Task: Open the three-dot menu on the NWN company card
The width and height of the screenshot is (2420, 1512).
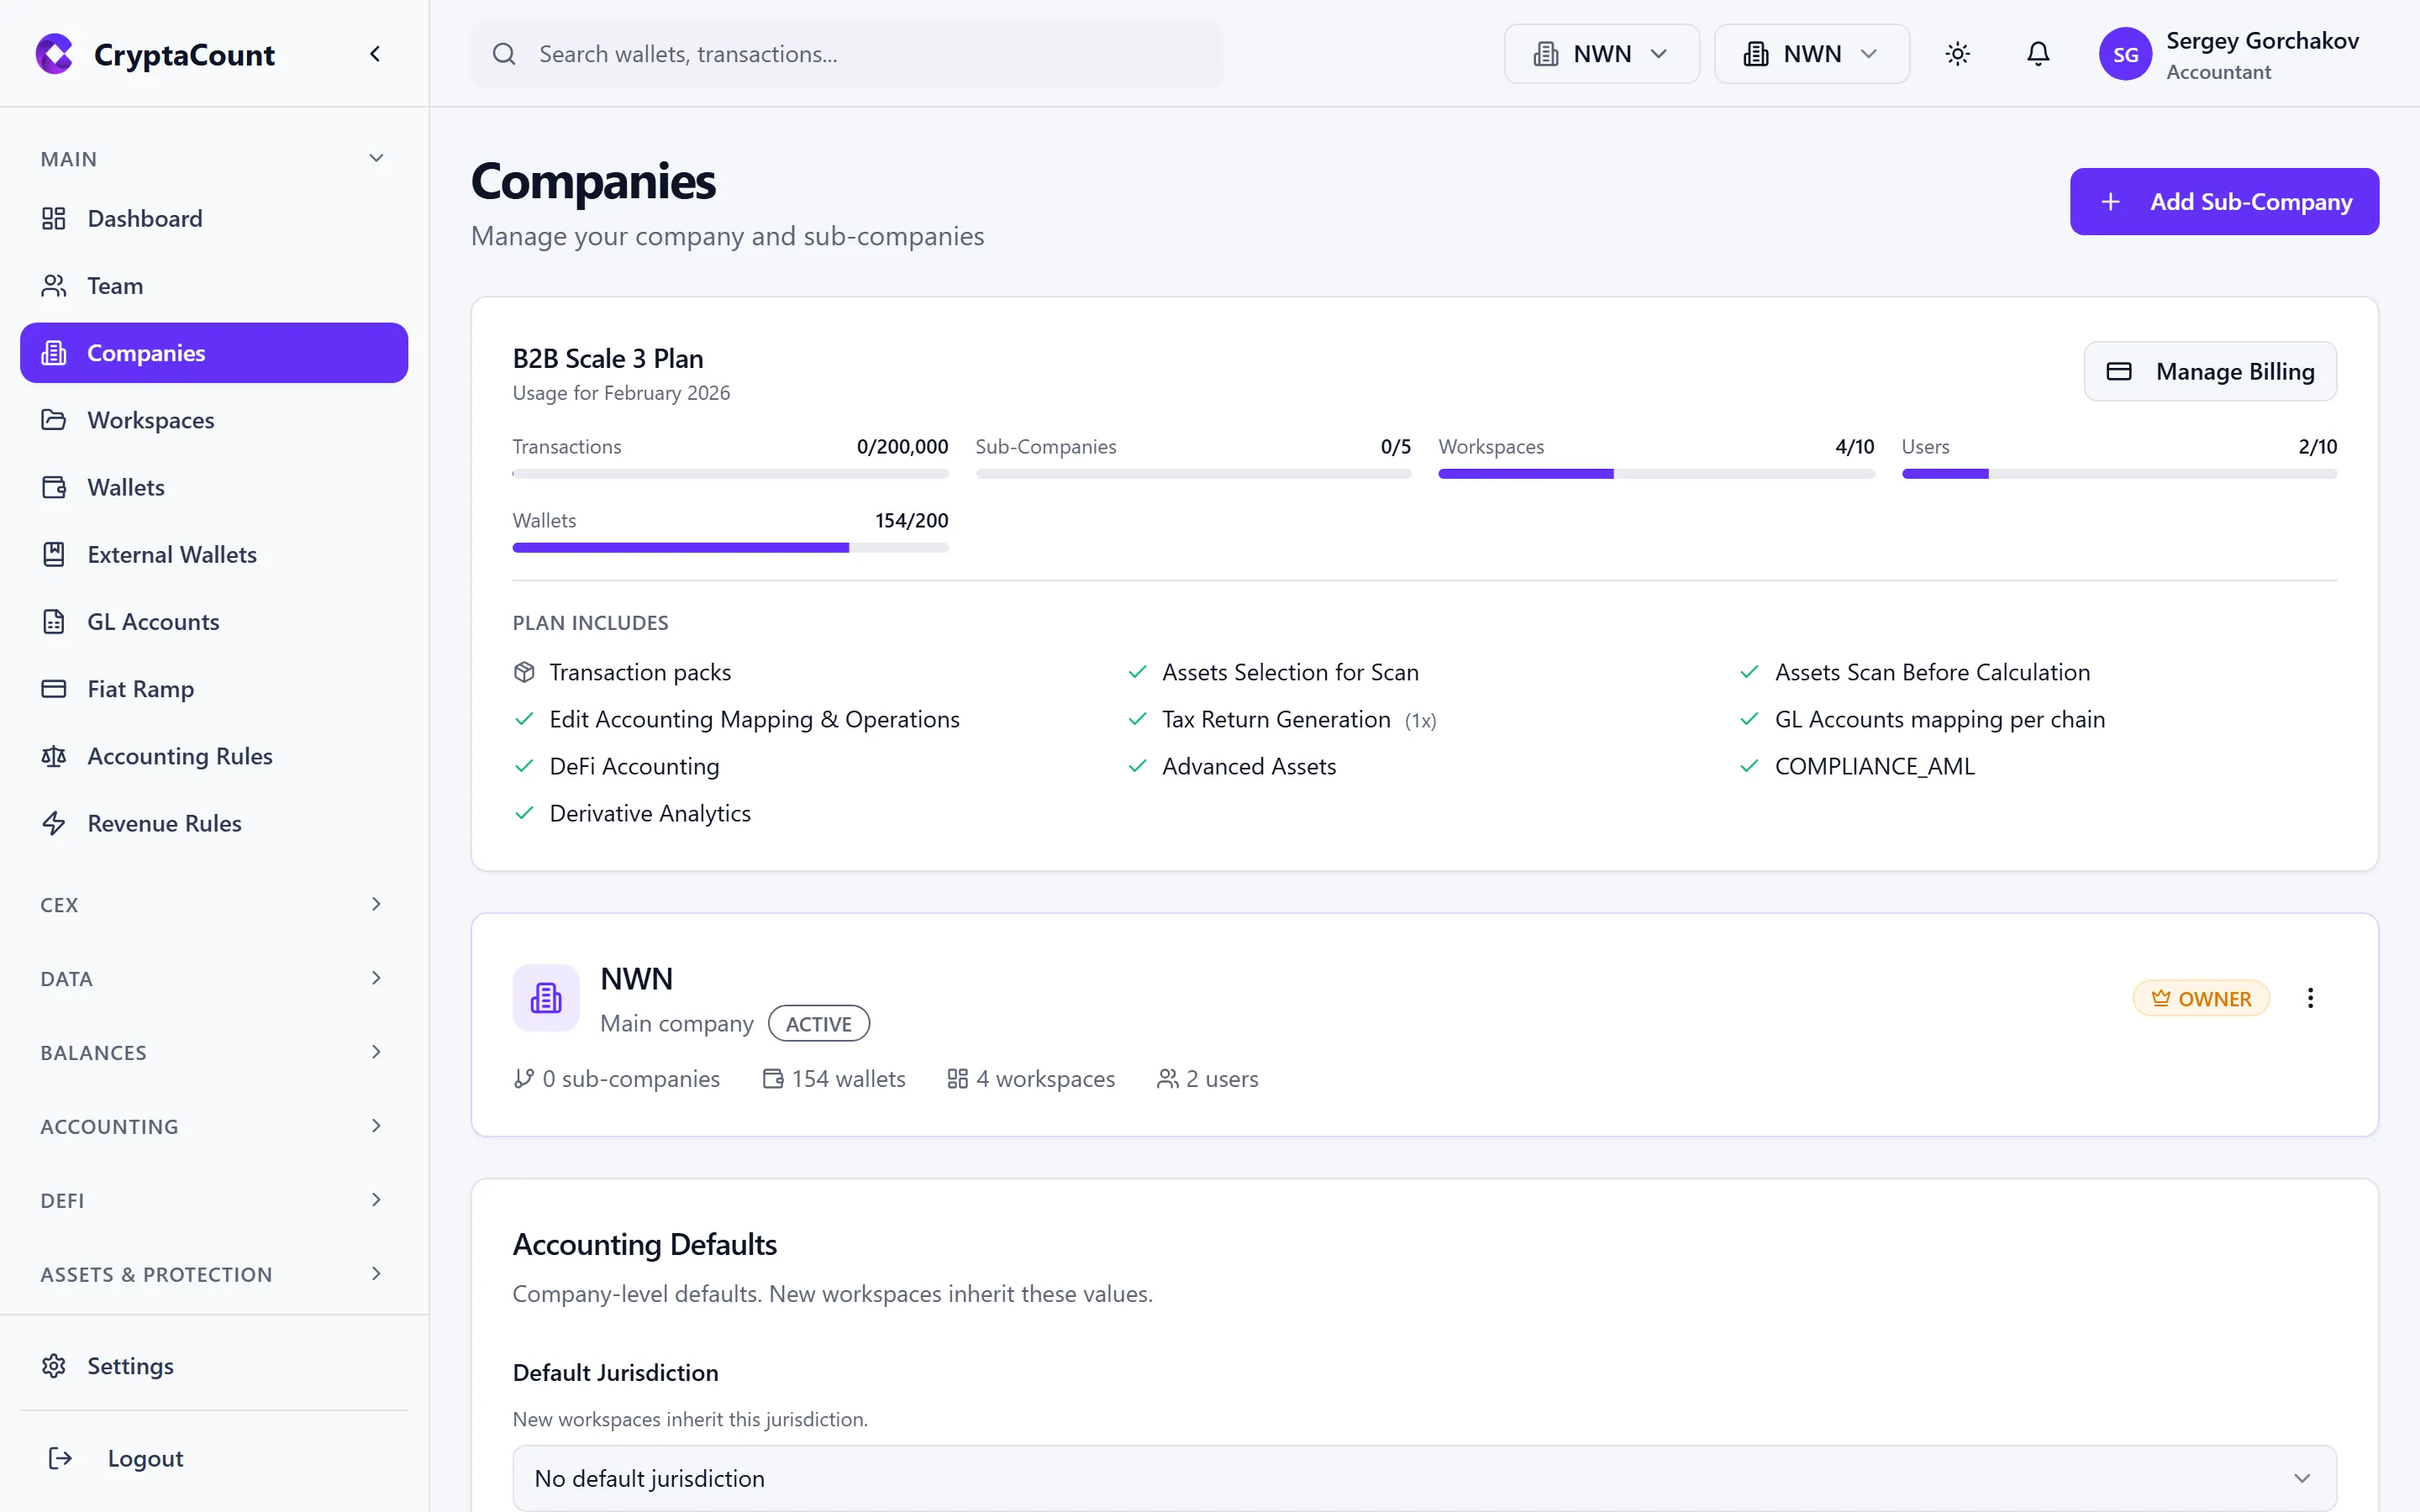Action: [2310, 997]
